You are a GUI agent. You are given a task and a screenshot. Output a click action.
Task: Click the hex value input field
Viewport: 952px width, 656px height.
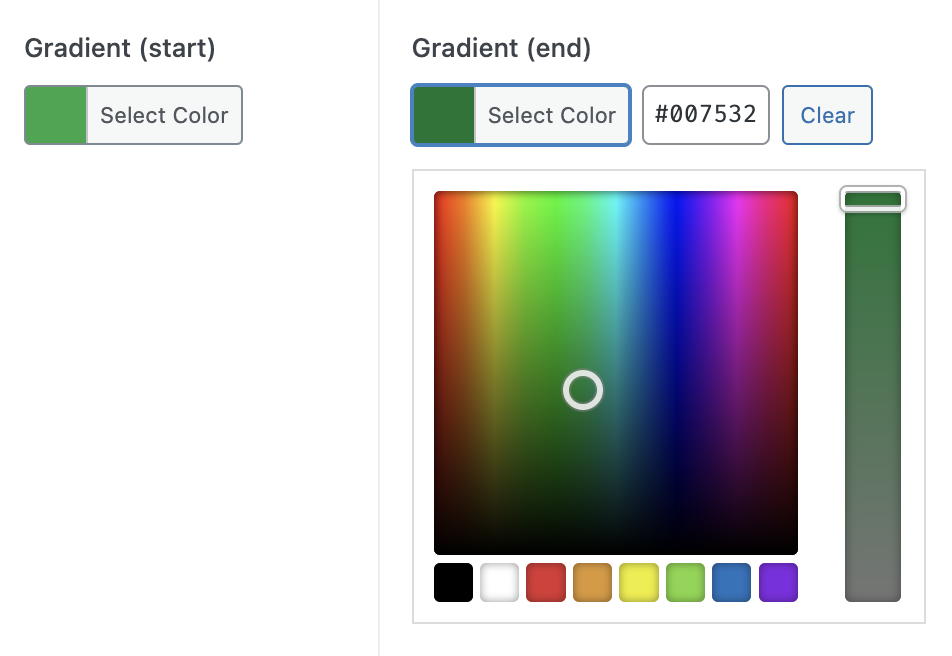(x=705, y=114)
